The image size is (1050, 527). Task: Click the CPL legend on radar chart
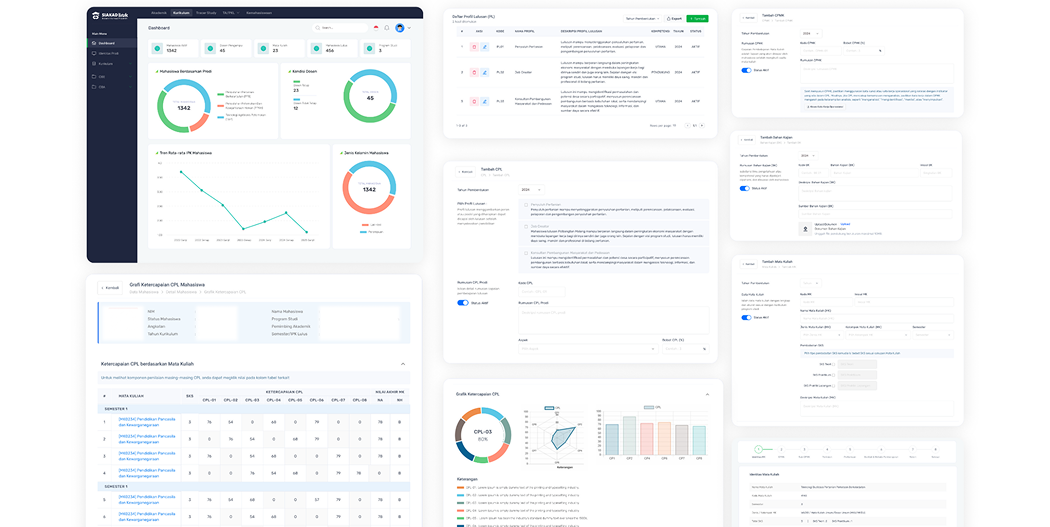click(x=552, y=407)
